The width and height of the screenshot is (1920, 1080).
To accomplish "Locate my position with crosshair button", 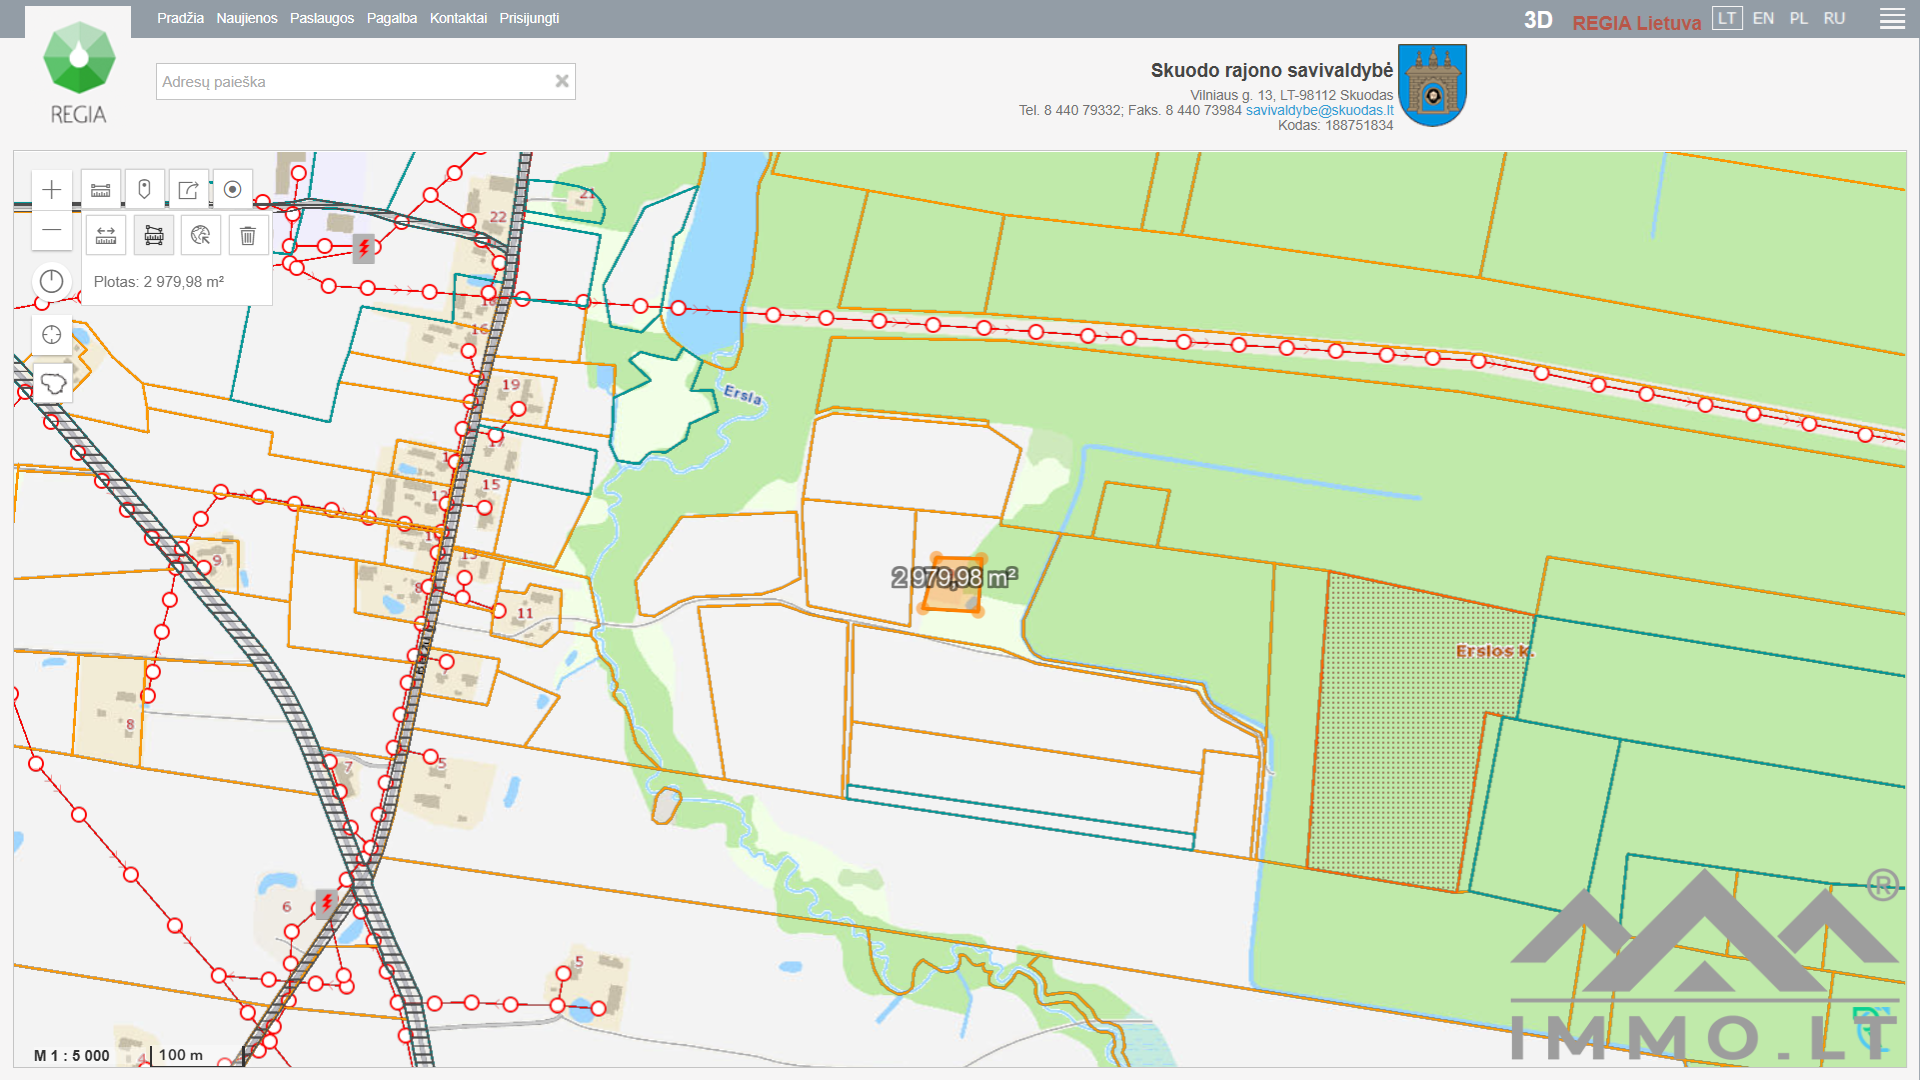I will tap(52, 335).
